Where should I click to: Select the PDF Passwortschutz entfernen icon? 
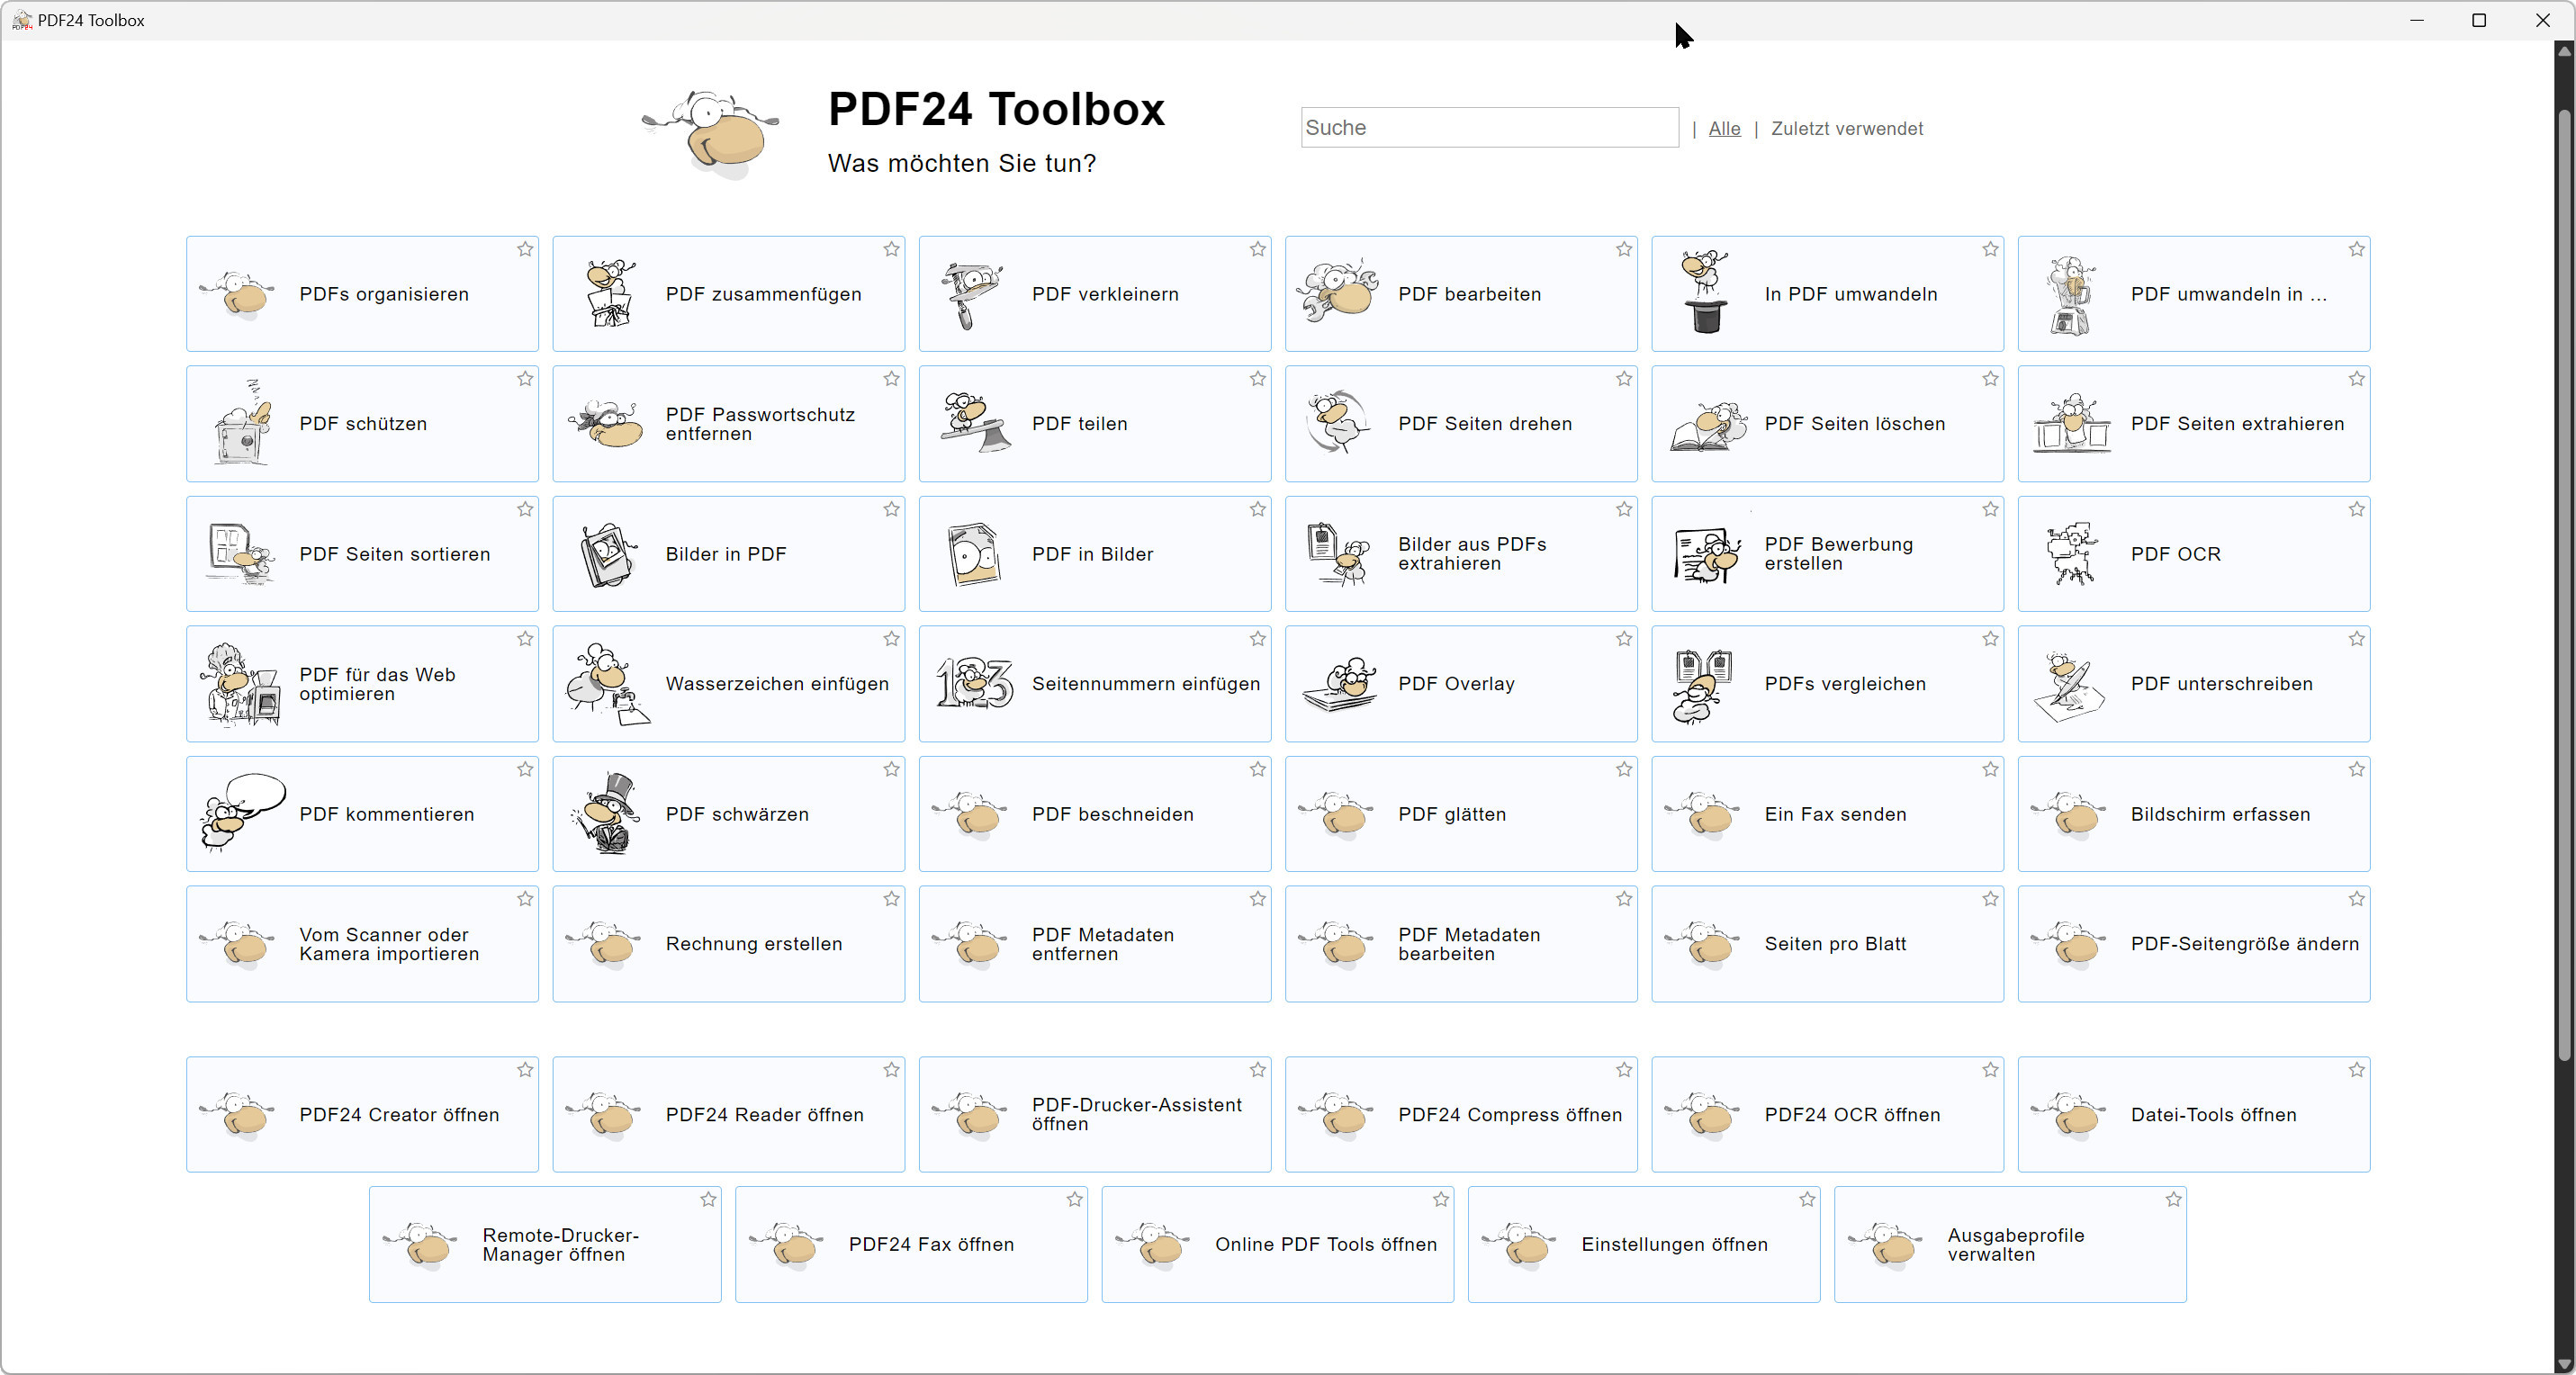tap(606, 424)
